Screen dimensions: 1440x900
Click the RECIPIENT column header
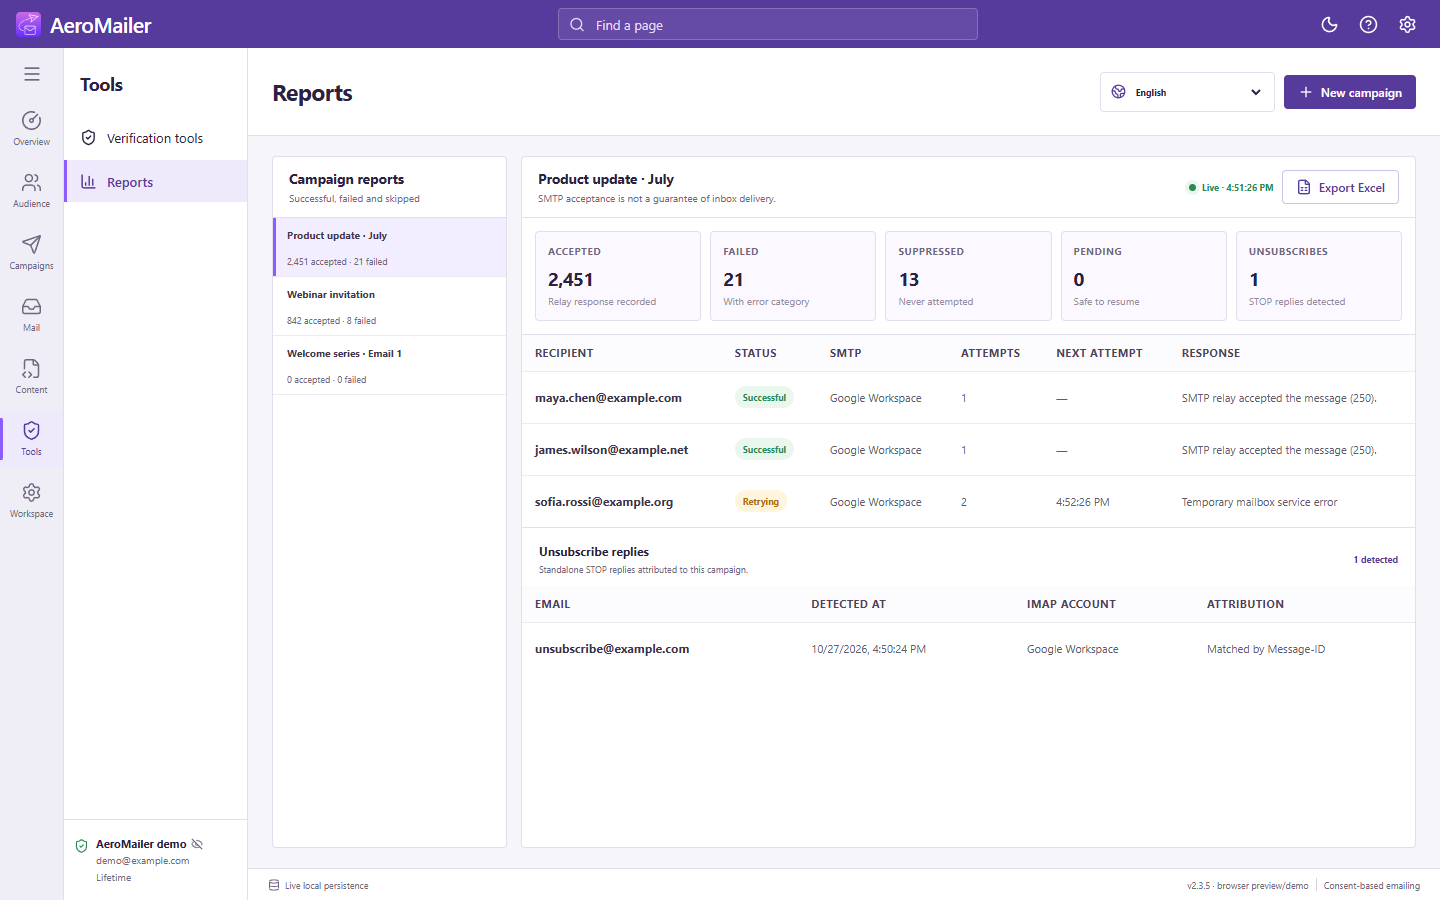(564, 353)
